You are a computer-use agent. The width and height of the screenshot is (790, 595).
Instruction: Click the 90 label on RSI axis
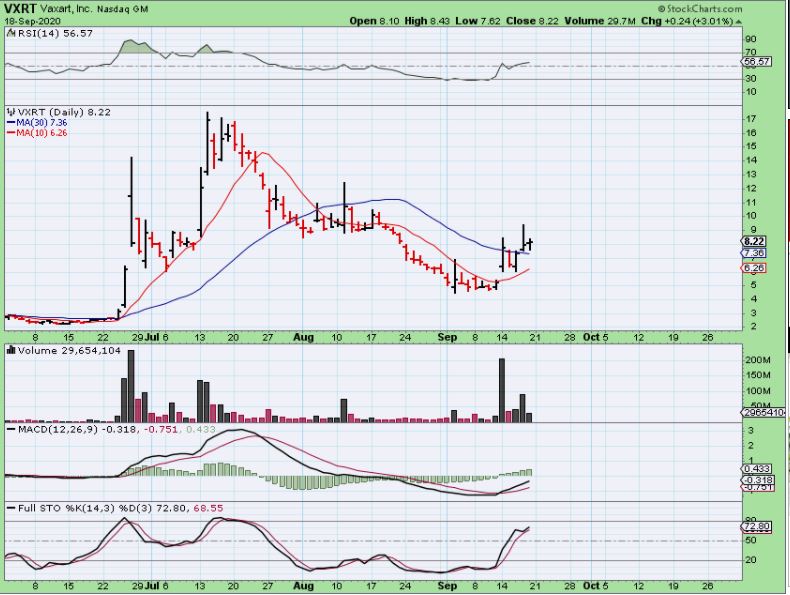pyautogui.click(x=751, y=39)
